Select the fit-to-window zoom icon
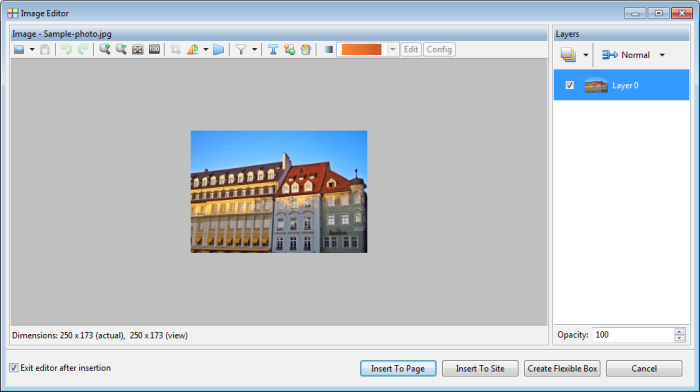 [x=138, y=50]
